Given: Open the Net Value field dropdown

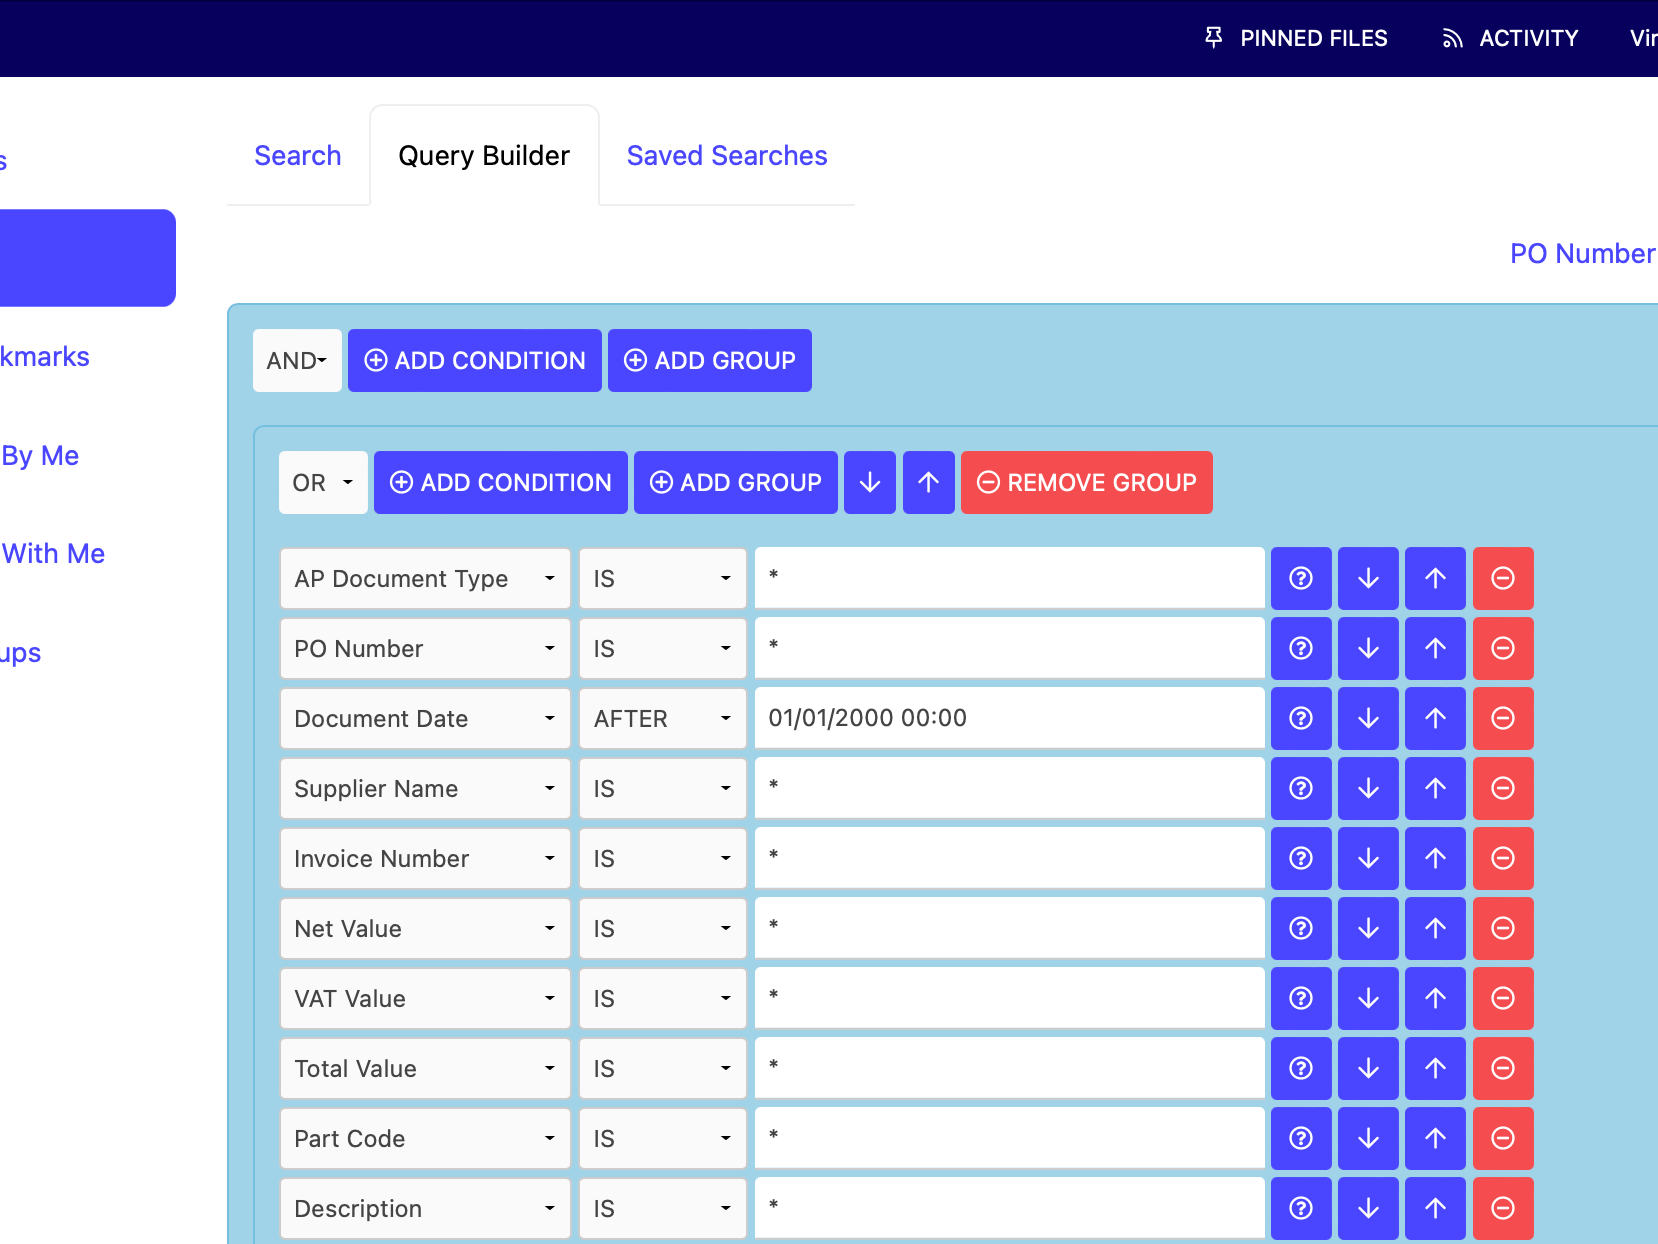Looking at the screenshot, I should point(425,928).
